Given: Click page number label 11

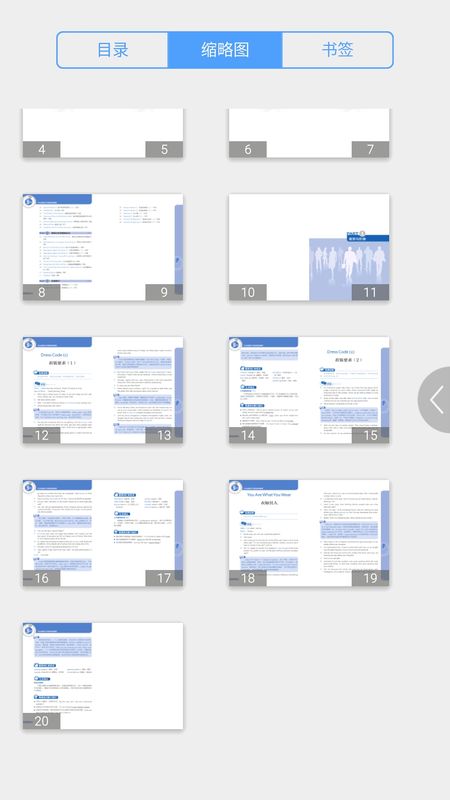Looking at the screenshot, I should tap(370, 292).
